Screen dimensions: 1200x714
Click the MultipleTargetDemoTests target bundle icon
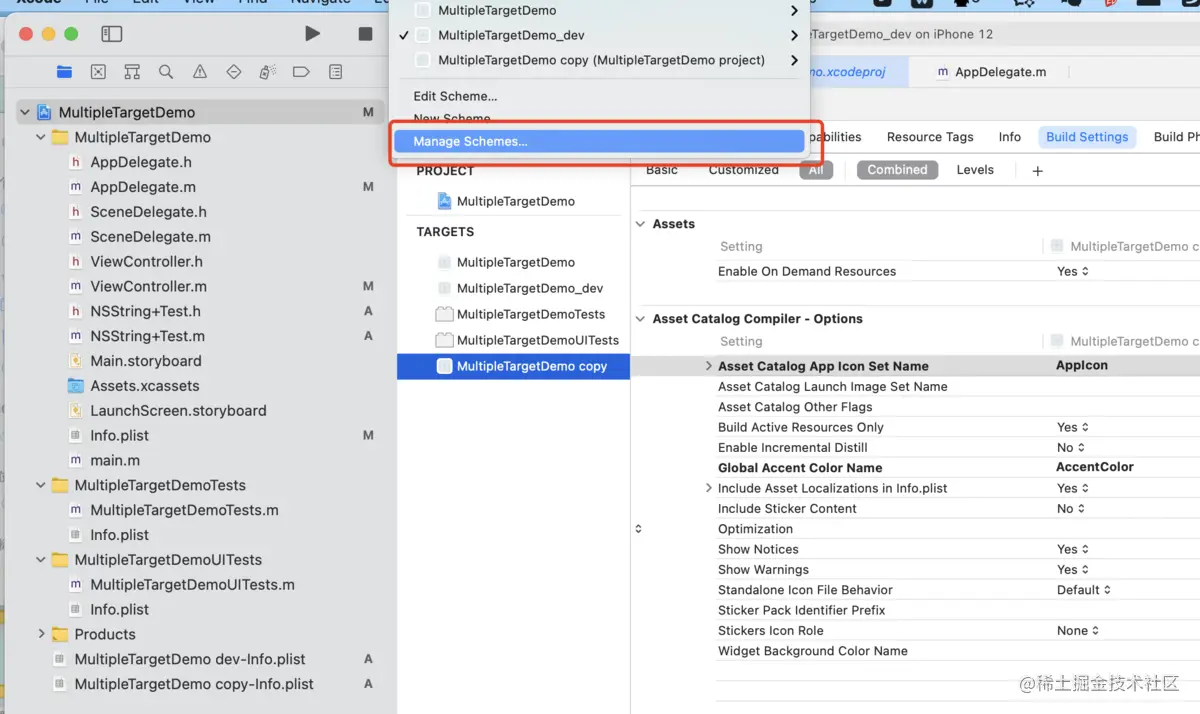(x=445, y=314)
